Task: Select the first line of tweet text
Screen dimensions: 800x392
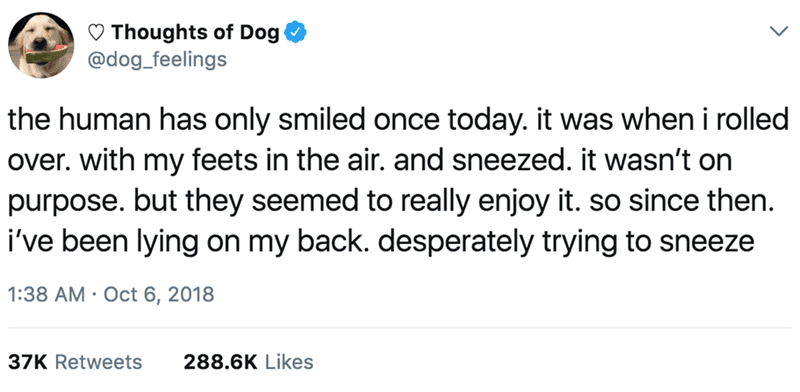Action: click(x=398, y=124)
